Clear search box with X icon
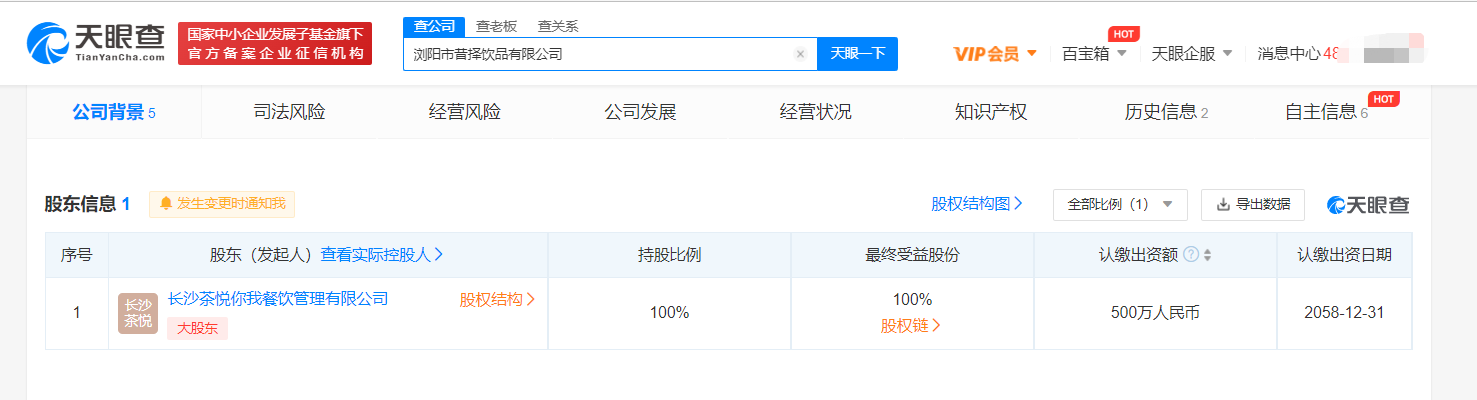The height and width of the screenshot is (400, 1477). click(x=800, y=54)
